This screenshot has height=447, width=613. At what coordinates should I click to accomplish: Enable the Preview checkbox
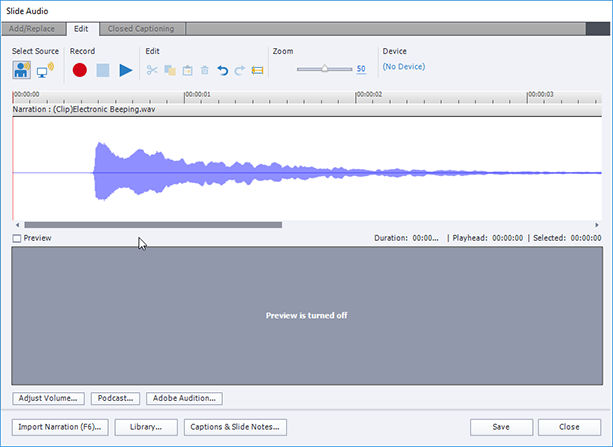pyautogui.click(x=17, y=238)
